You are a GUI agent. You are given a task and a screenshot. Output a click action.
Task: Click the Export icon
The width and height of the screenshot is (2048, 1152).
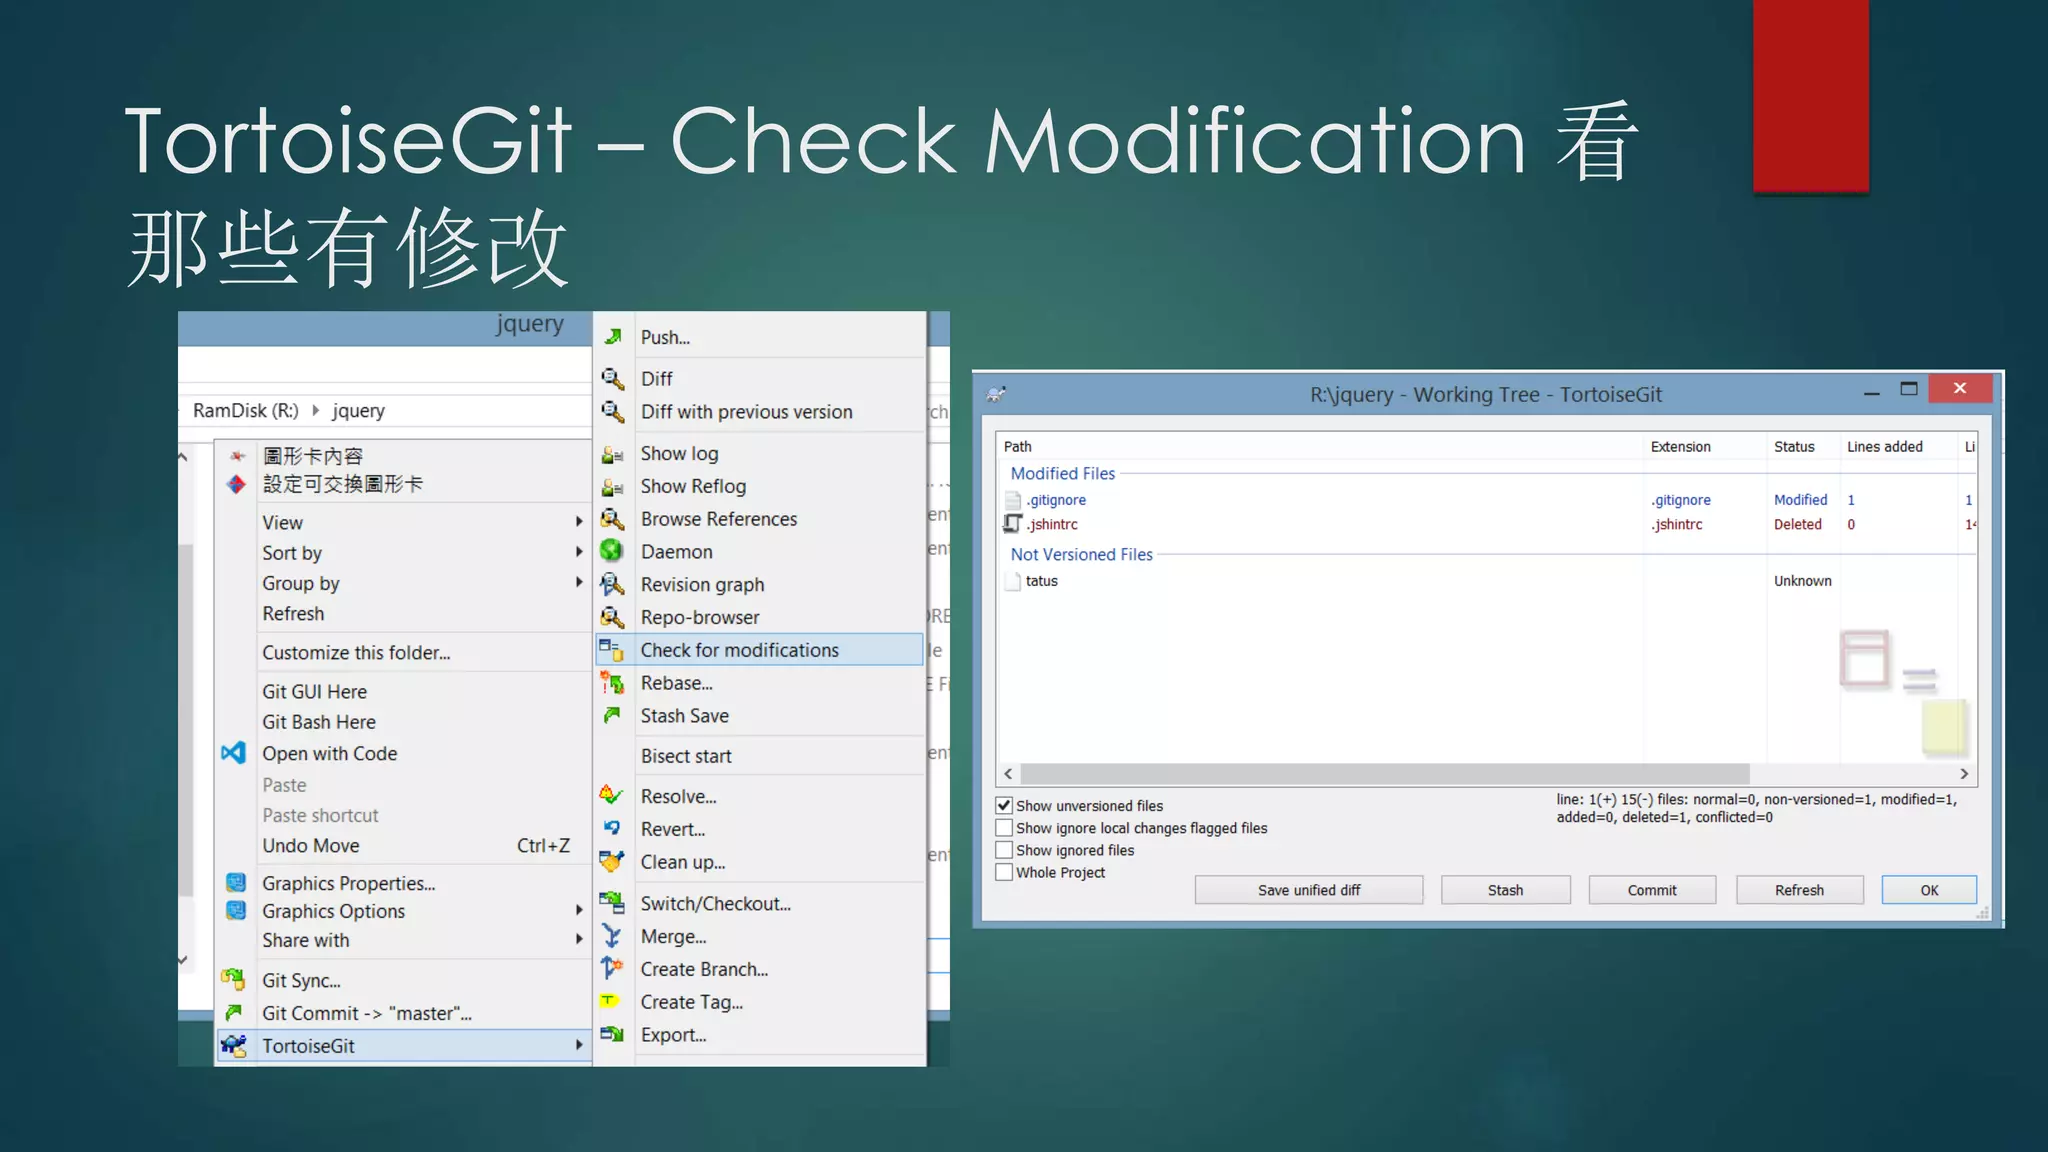click(612, 1034)
